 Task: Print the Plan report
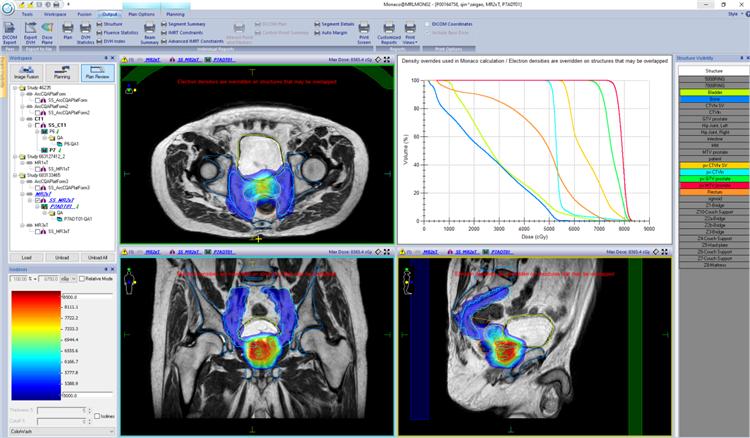pos(68,32)
